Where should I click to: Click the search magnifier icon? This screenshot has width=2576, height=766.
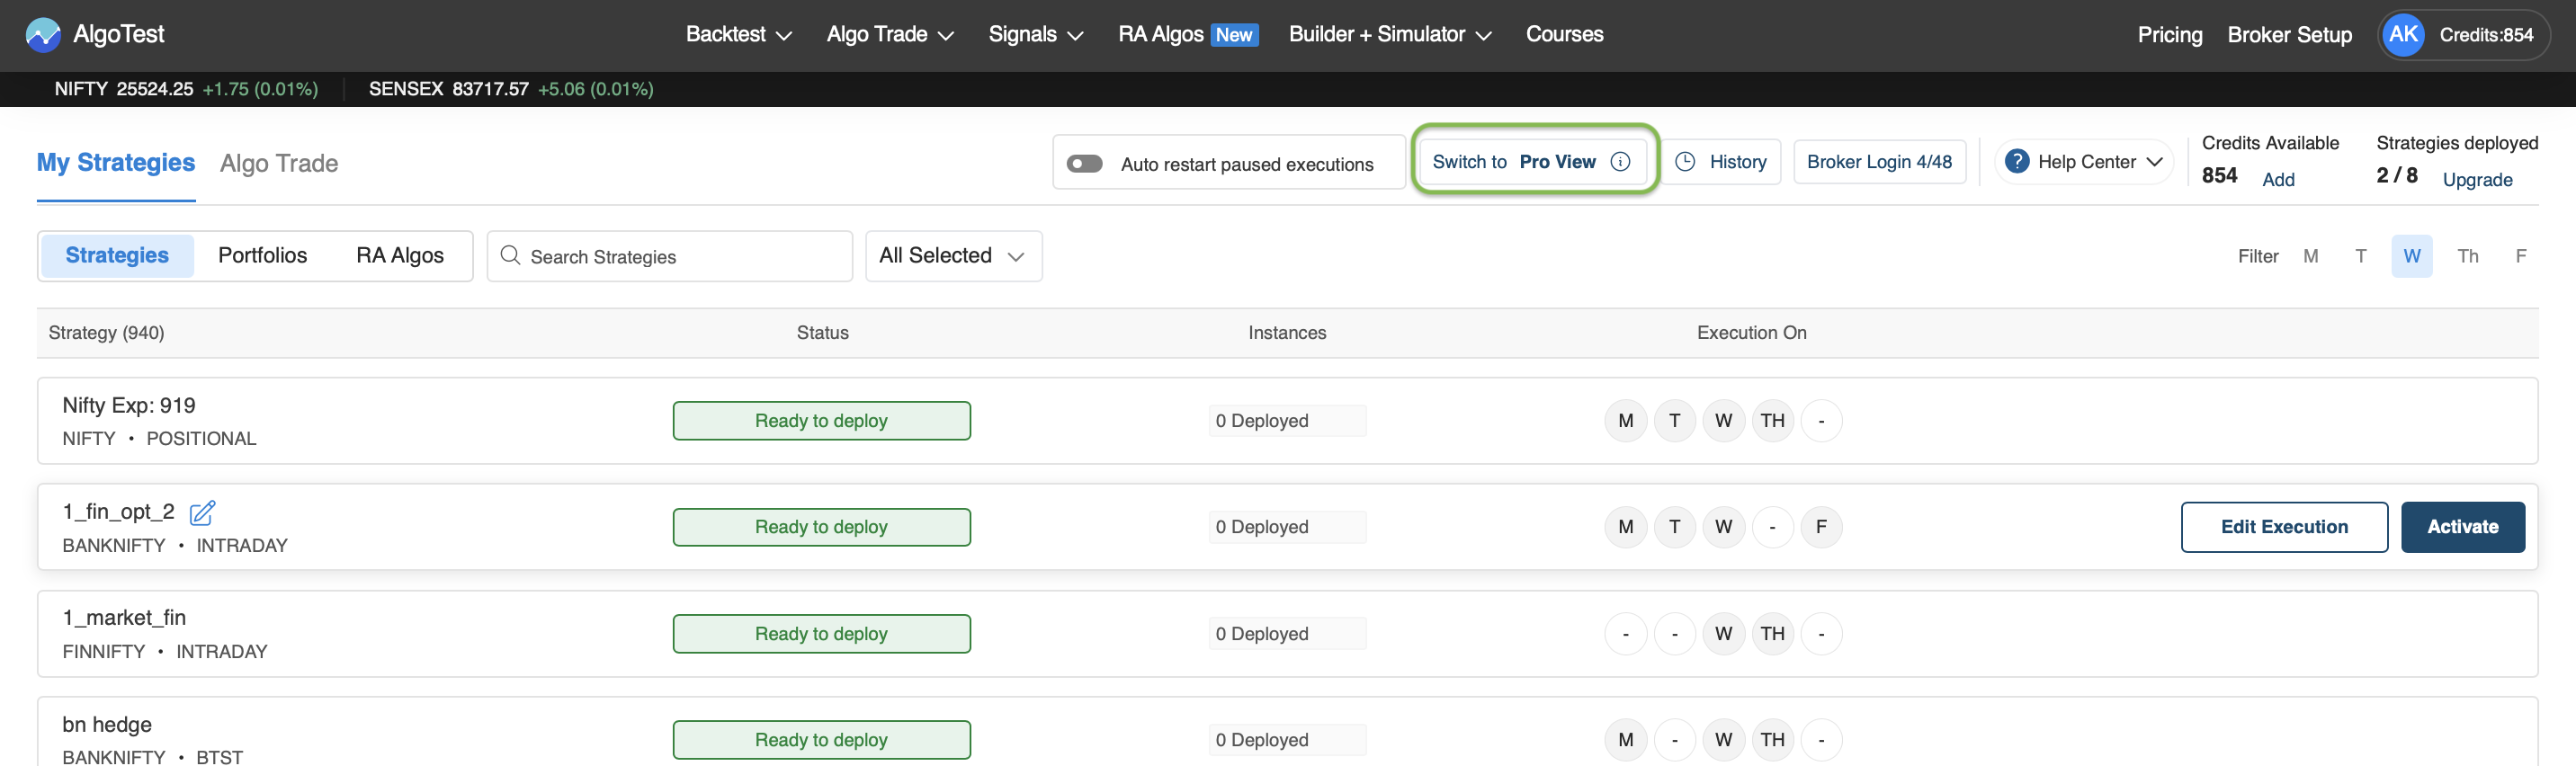(x=510, y=256)
